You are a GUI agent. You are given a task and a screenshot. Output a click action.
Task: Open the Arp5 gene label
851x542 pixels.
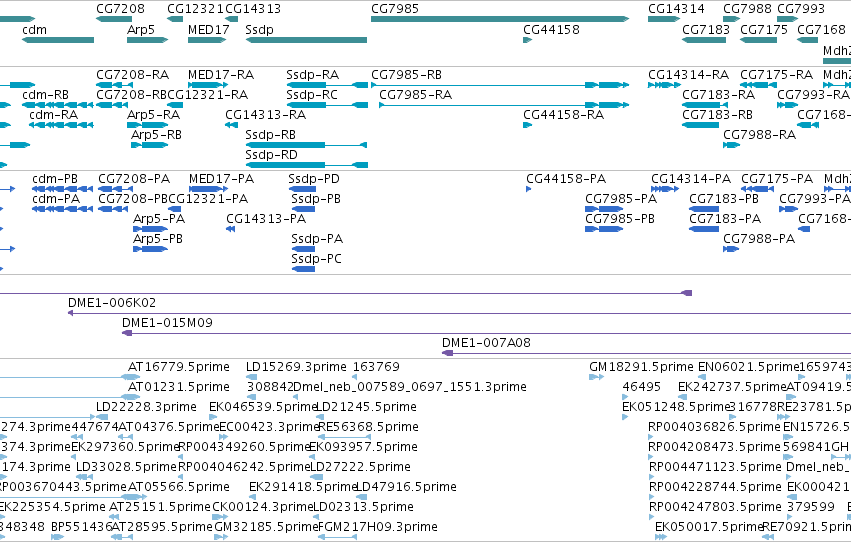tap(141, 29)
